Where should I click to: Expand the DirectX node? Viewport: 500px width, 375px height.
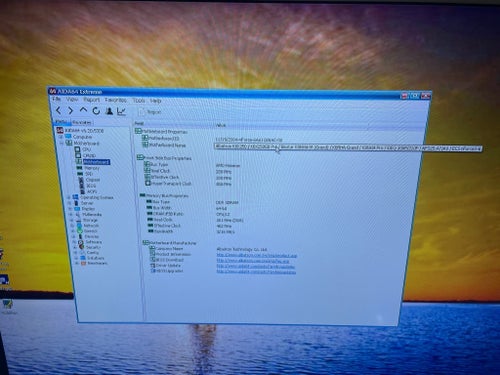tap(73, 231)
